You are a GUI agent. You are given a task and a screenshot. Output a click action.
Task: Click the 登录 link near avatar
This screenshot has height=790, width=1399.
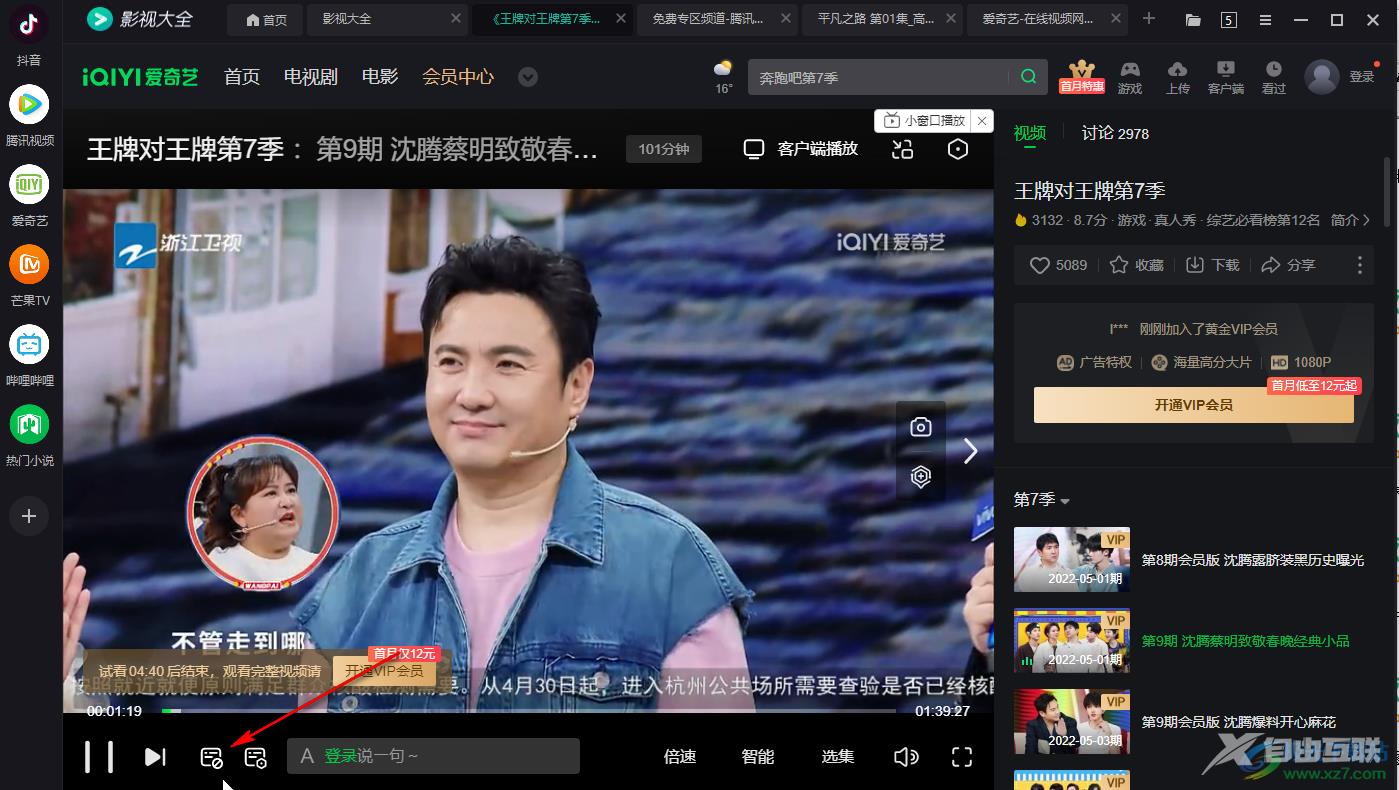point(1362,76)
